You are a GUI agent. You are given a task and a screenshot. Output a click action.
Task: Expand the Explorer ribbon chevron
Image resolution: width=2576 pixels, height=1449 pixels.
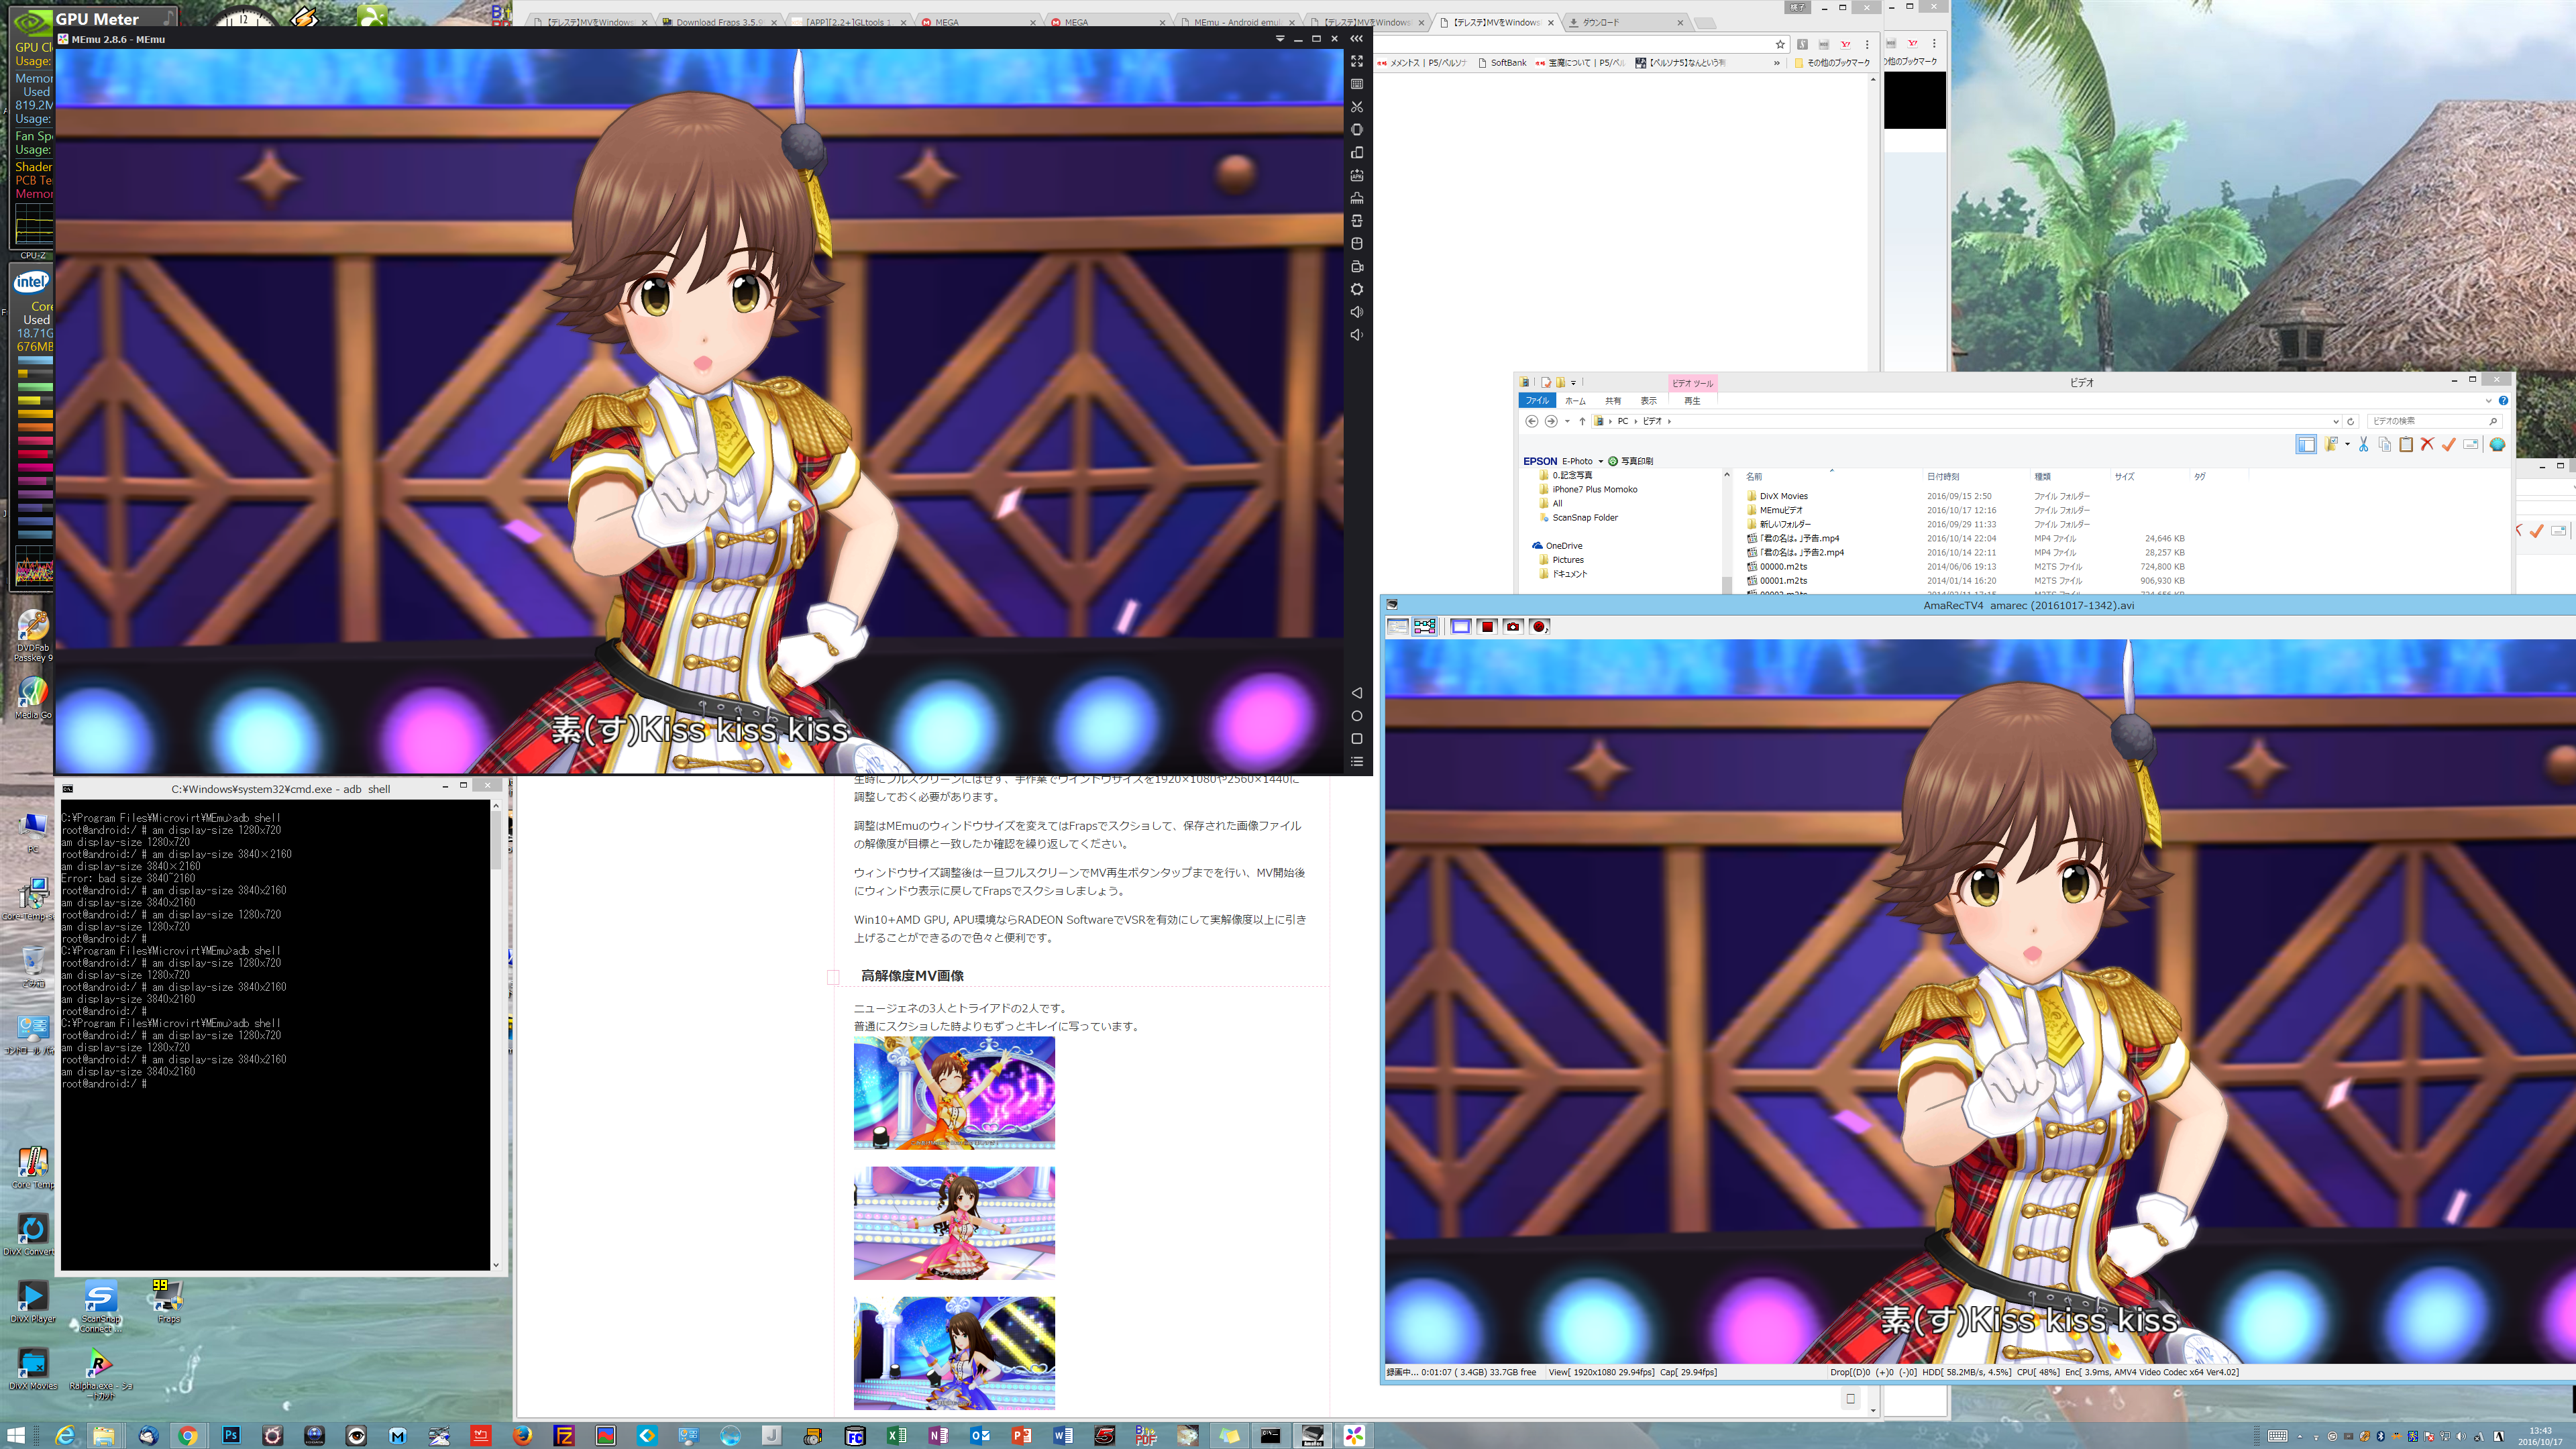click(2489, 401)
